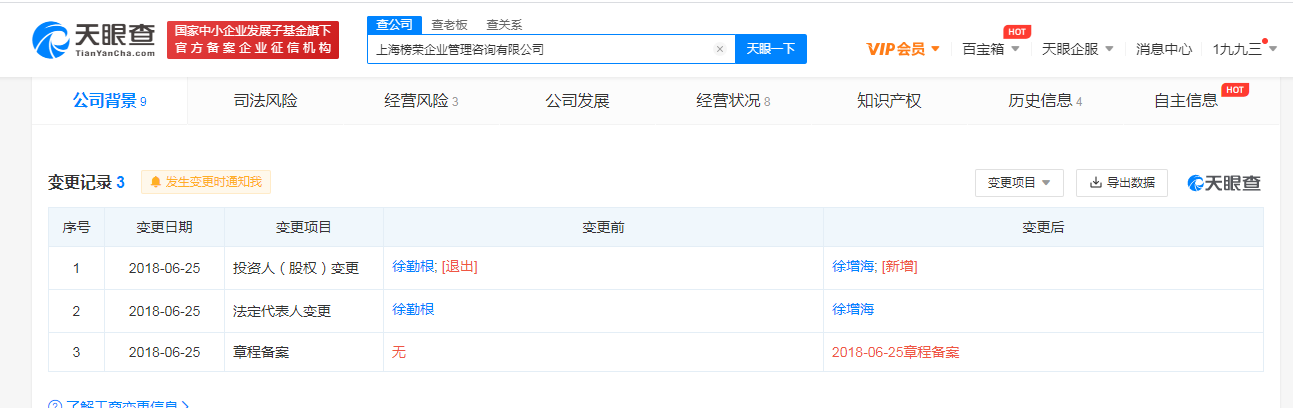Click the export data download icon
The width and height of the screenshot is (1293, 408).
[x=1096, y=183]
